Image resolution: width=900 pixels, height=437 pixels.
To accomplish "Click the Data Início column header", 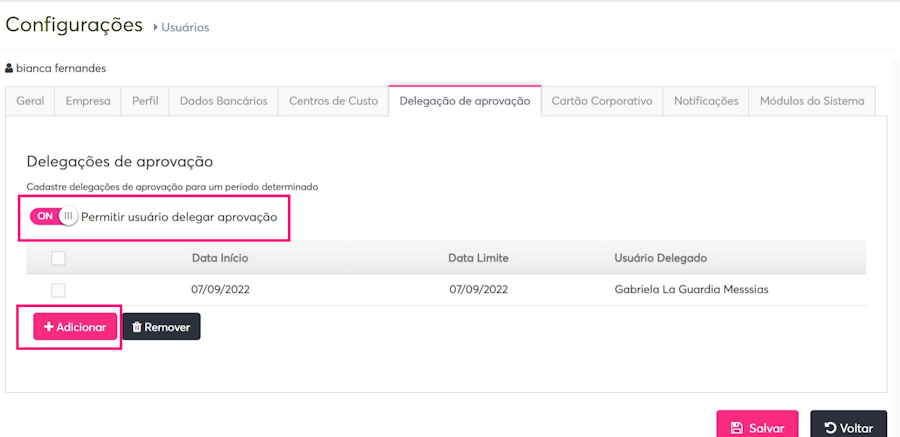I will pos(220,258).
